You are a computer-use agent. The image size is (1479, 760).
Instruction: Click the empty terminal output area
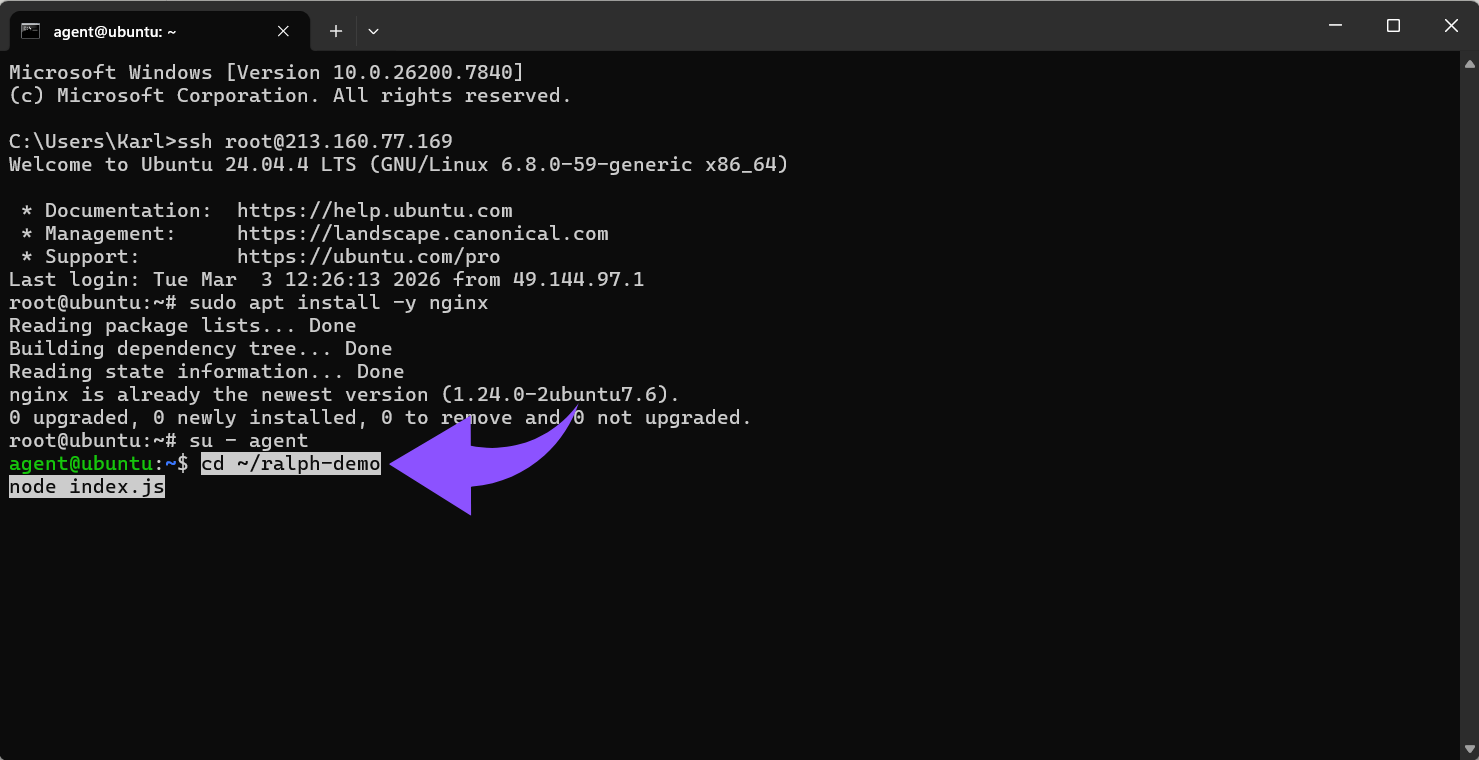[x=700, y=620]
